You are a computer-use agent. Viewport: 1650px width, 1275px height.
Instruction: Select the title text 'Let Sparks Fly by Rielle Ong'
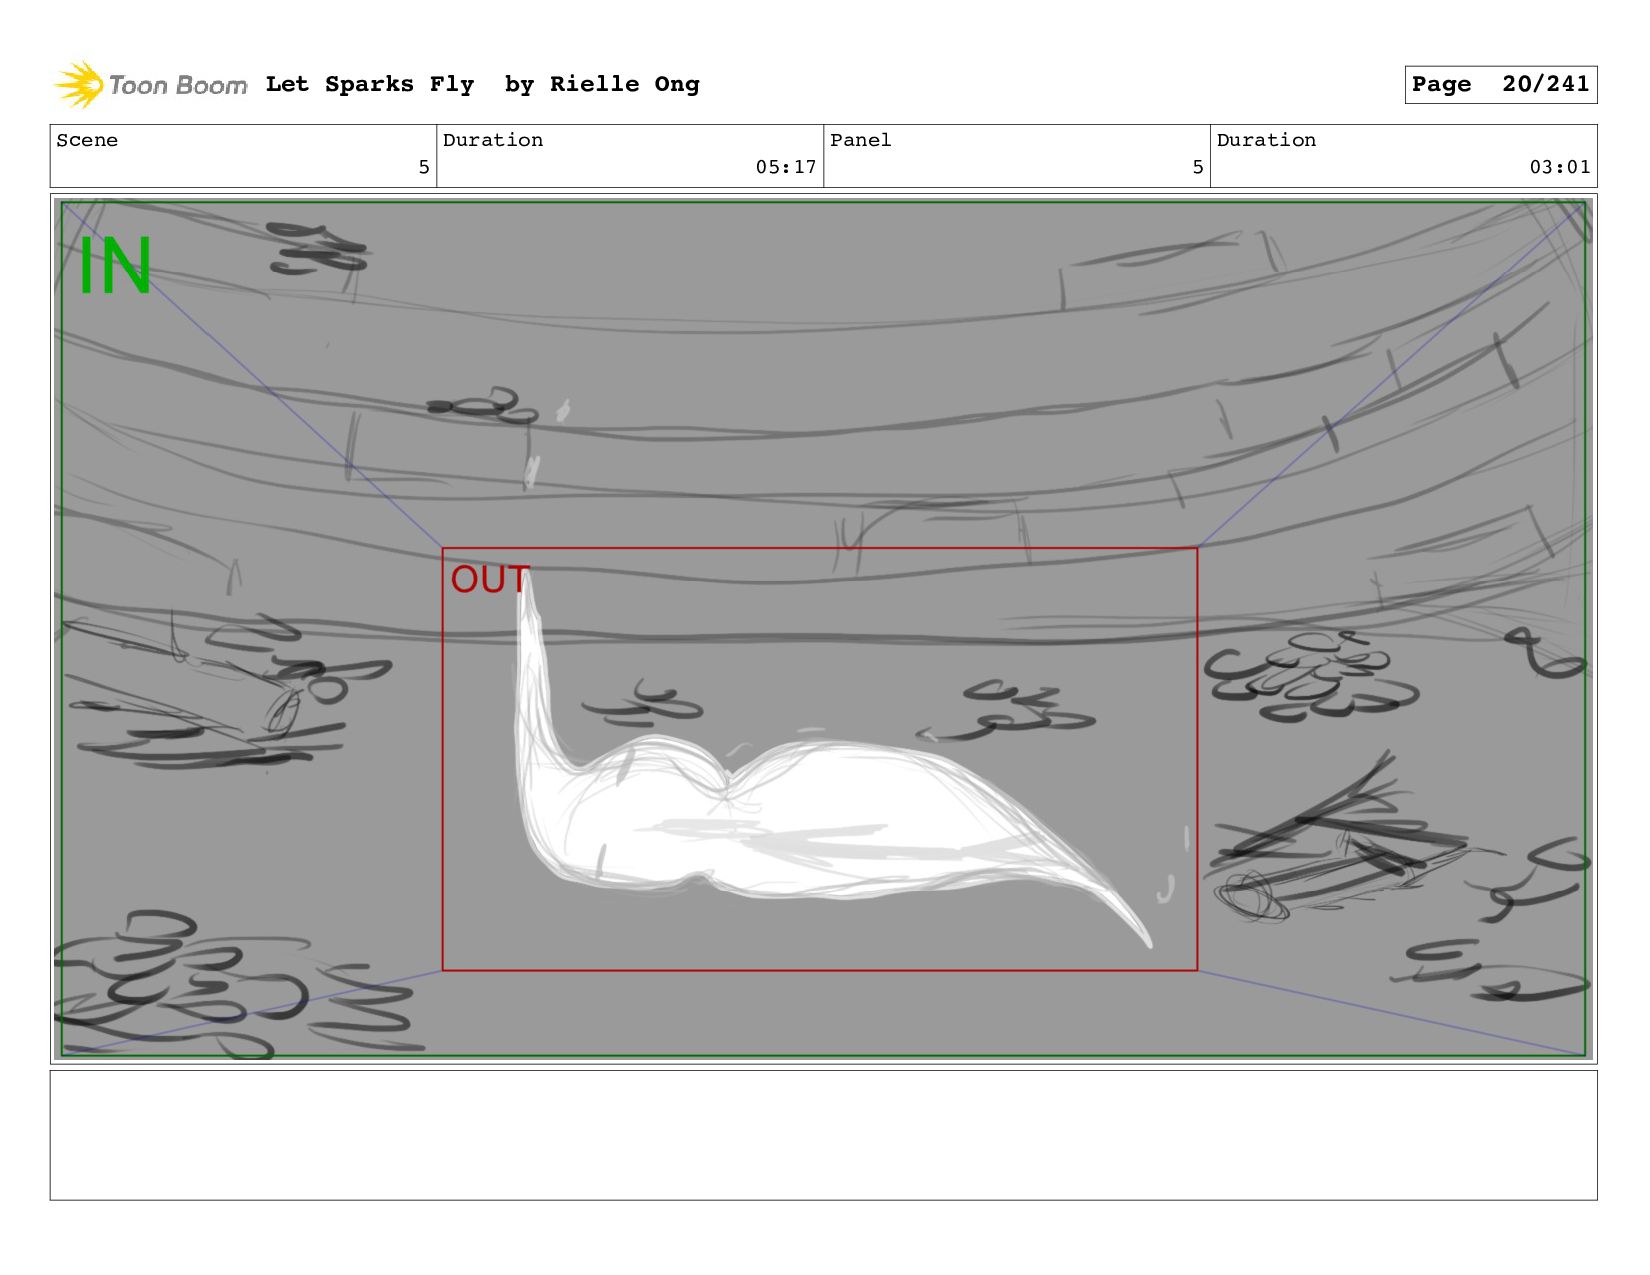coord(482,84)
